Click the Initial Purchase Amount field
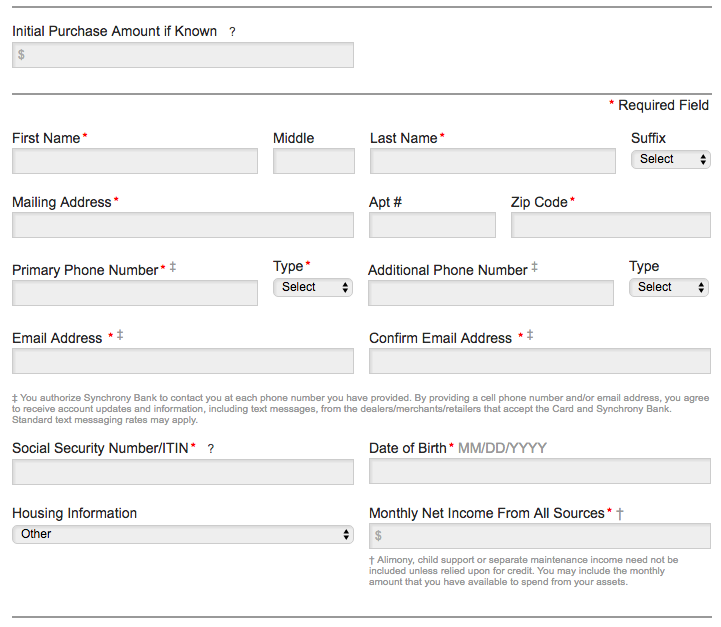This screenshot has width=721, height=627. tap(183, 55)
